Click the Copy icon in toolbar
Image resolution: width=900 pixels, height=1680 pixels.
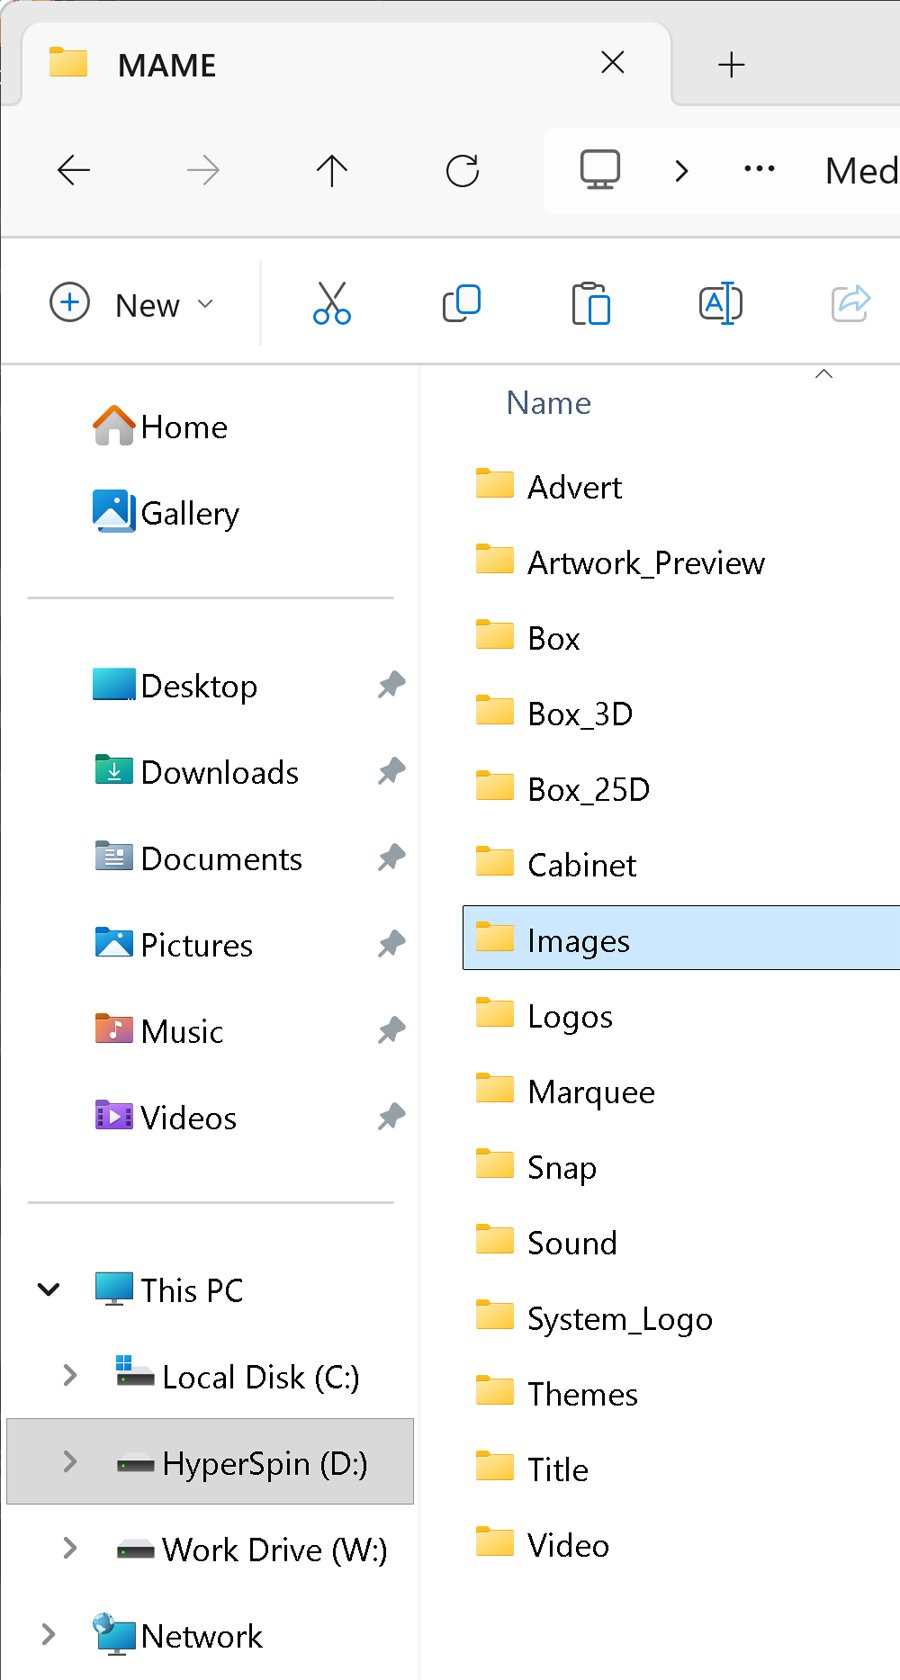(461, 303)
